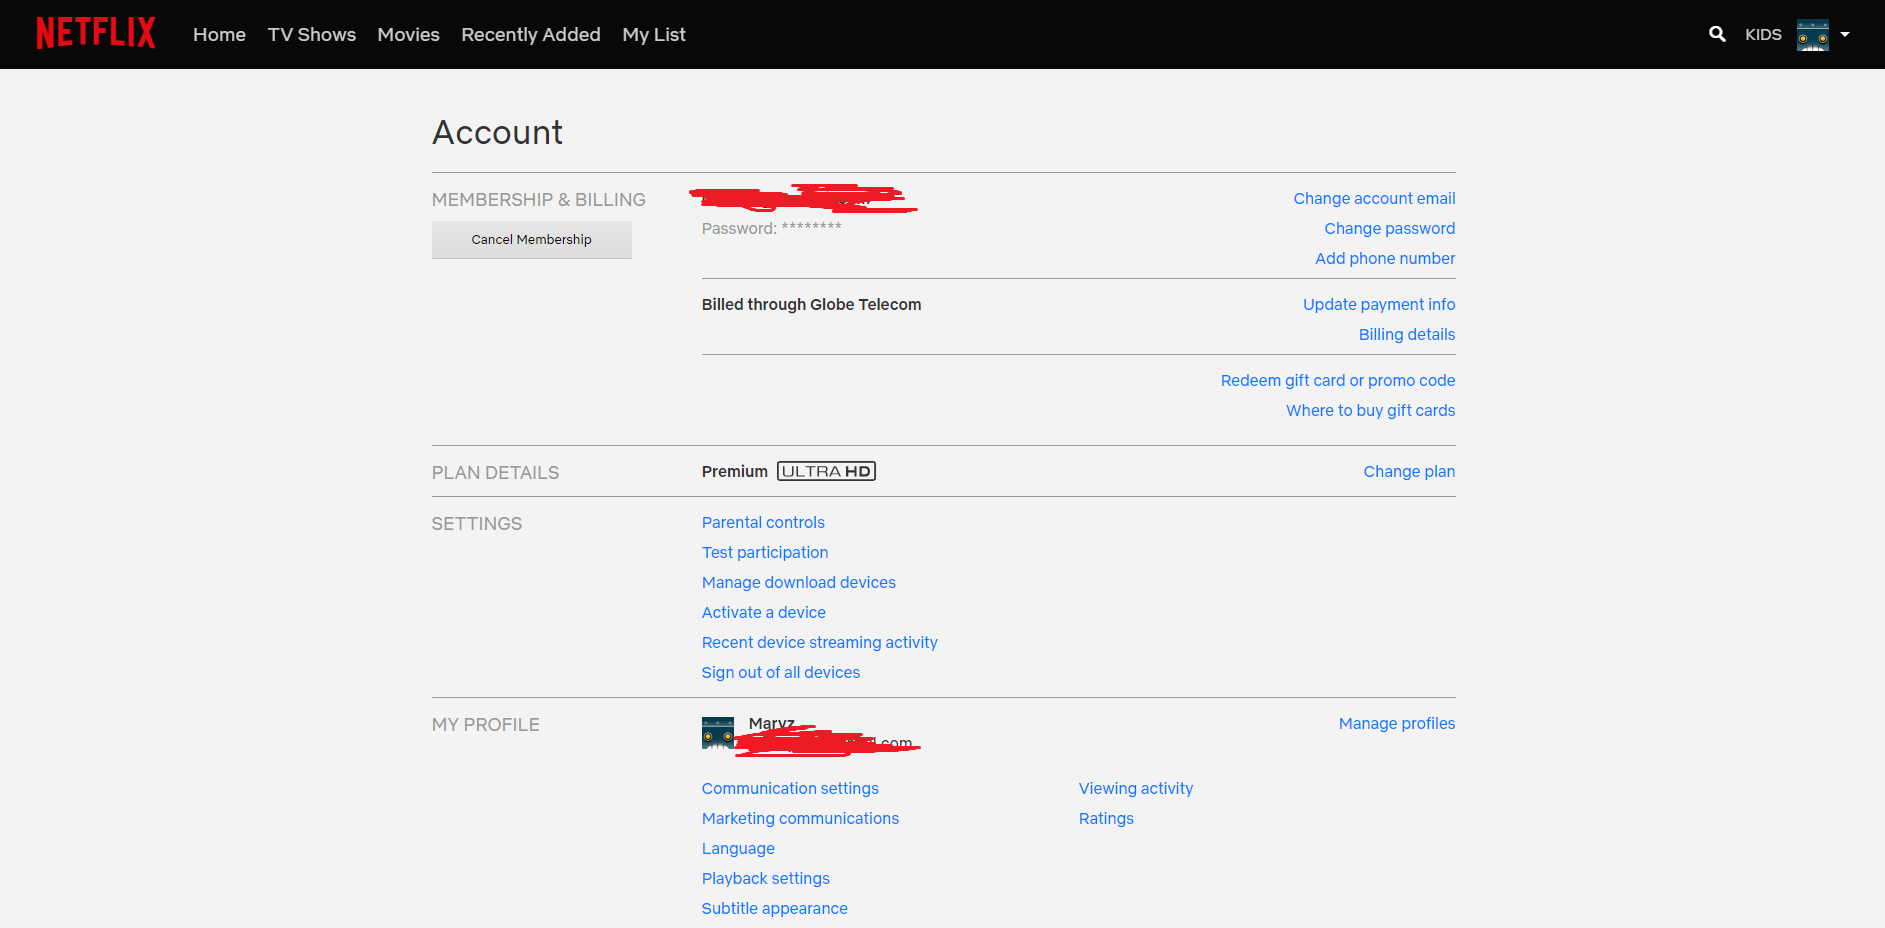View Recent device streaming activity
Image resolution: width=1885 pixels, height=928 pixels.
[820, 642]
